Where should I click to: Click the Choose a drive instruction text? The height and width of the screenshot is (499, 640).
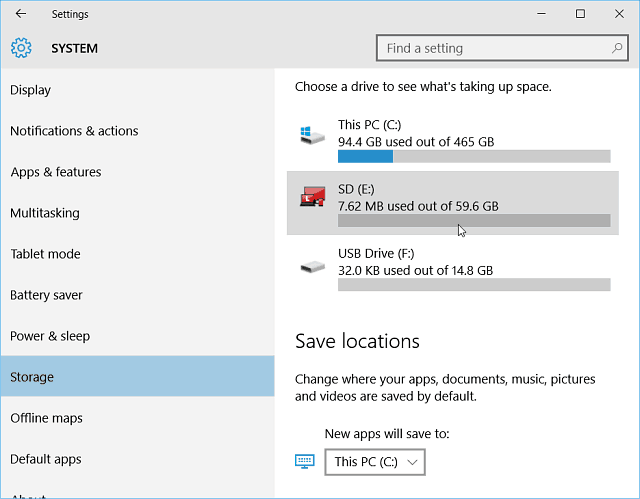point(423,86)
